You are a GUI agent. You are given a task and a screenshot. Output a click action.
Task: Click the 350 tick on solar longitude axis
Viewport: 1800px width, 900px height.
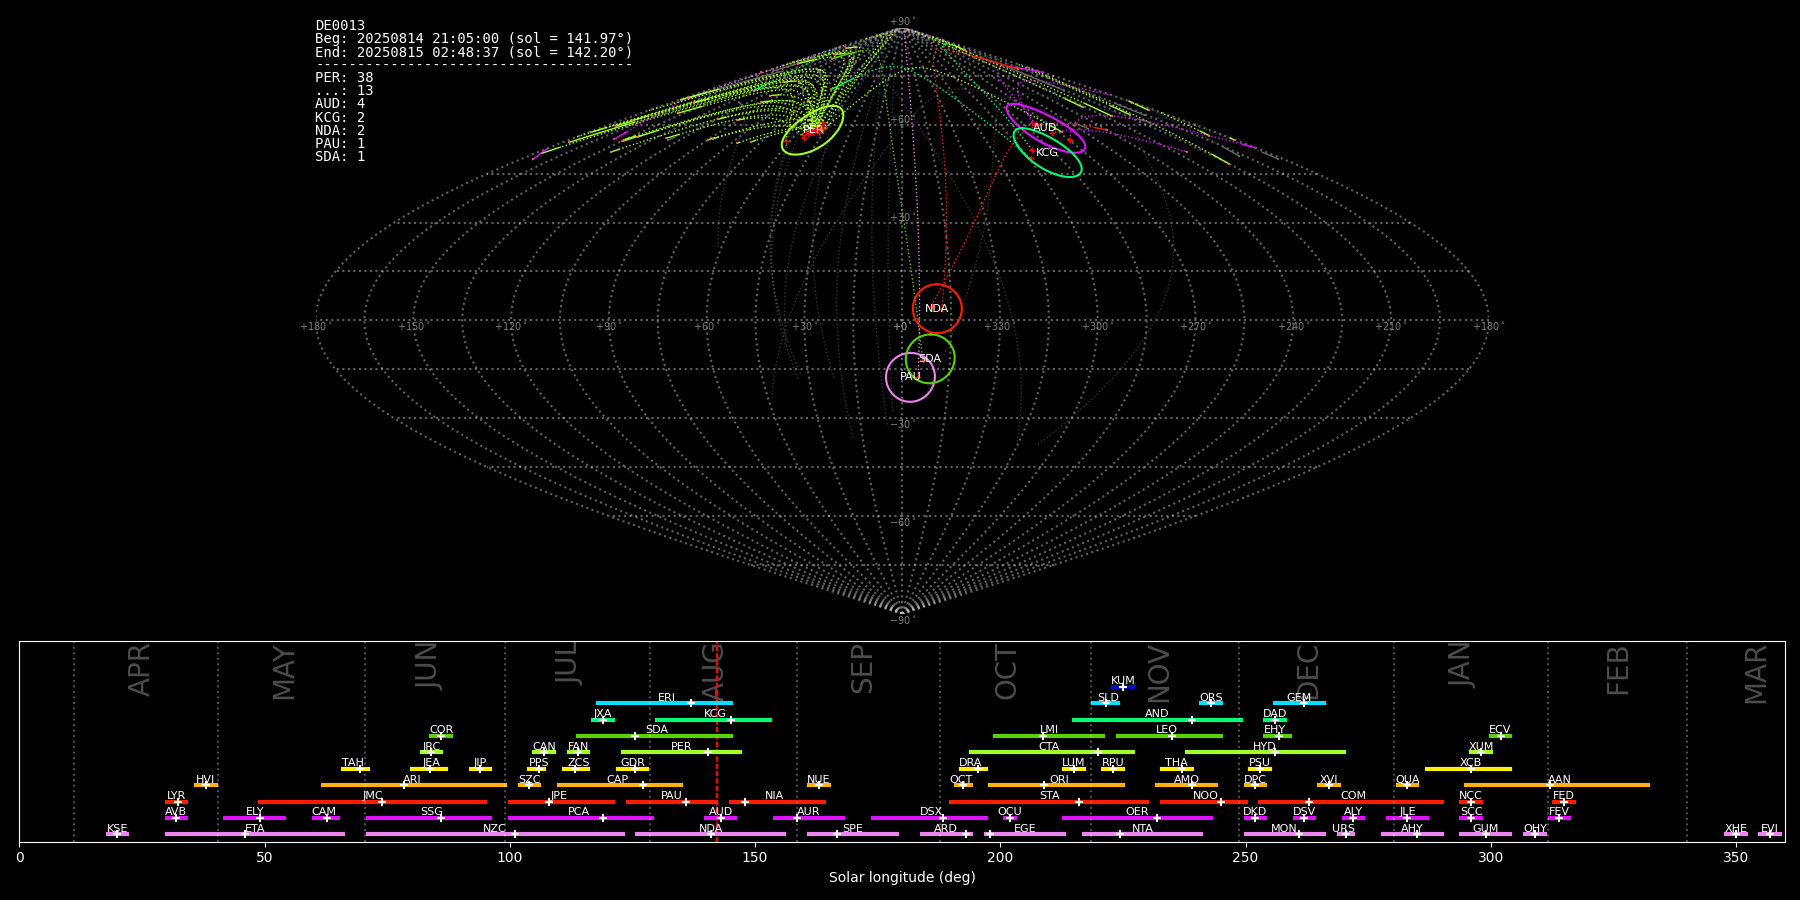1735,858
